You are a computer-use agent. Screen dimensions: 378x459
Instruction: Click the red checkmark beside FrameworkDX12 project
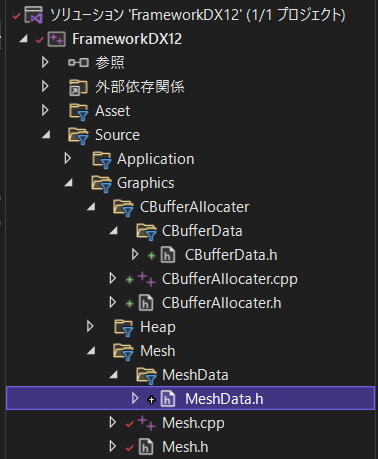pos(39,40)
